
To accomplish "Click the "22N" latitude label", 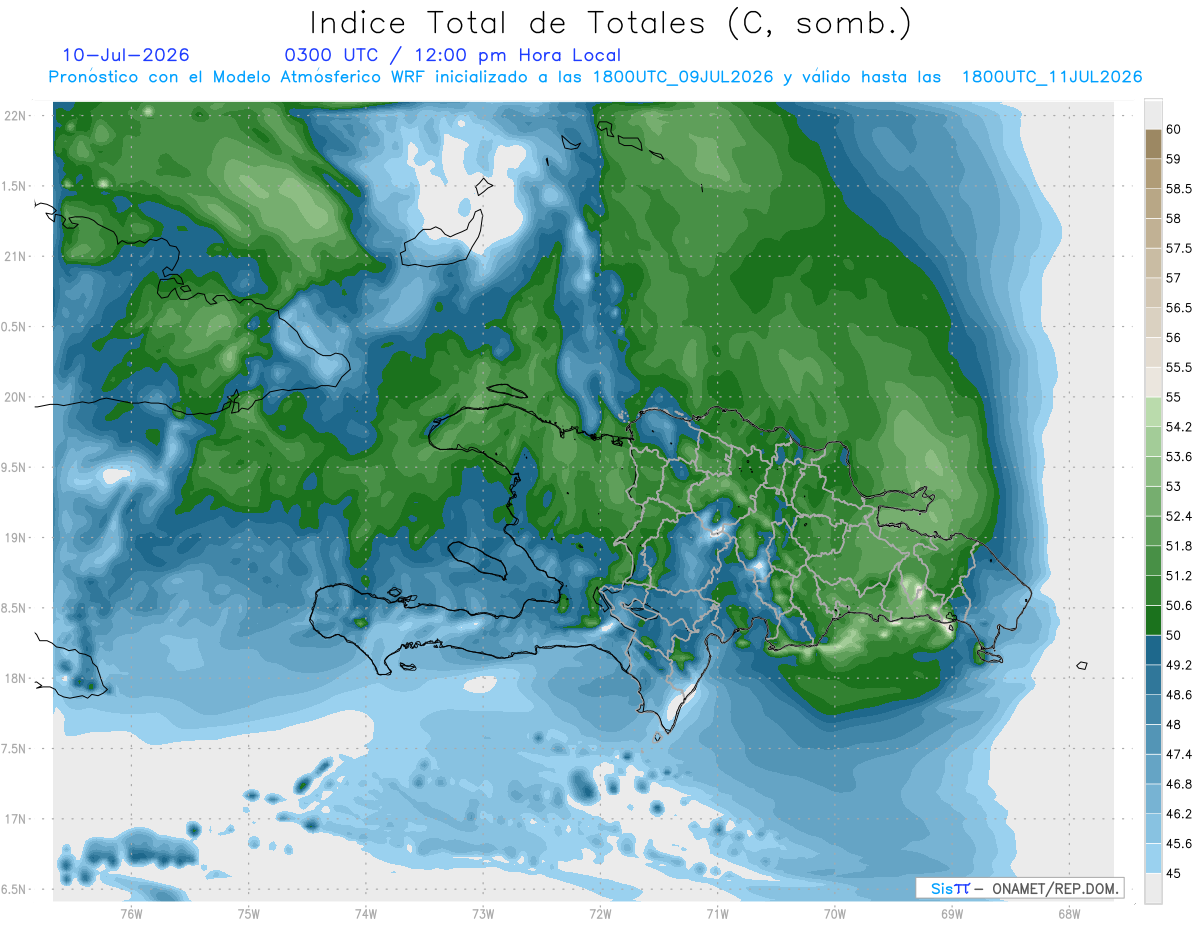I will click(x=17, y=116).
